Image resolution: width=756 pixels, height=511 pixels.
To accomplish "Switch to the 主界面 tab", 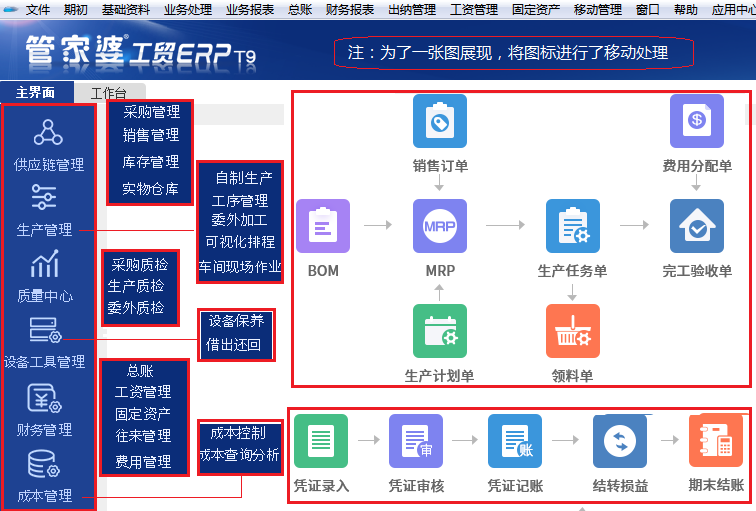I will click(36, 92).
